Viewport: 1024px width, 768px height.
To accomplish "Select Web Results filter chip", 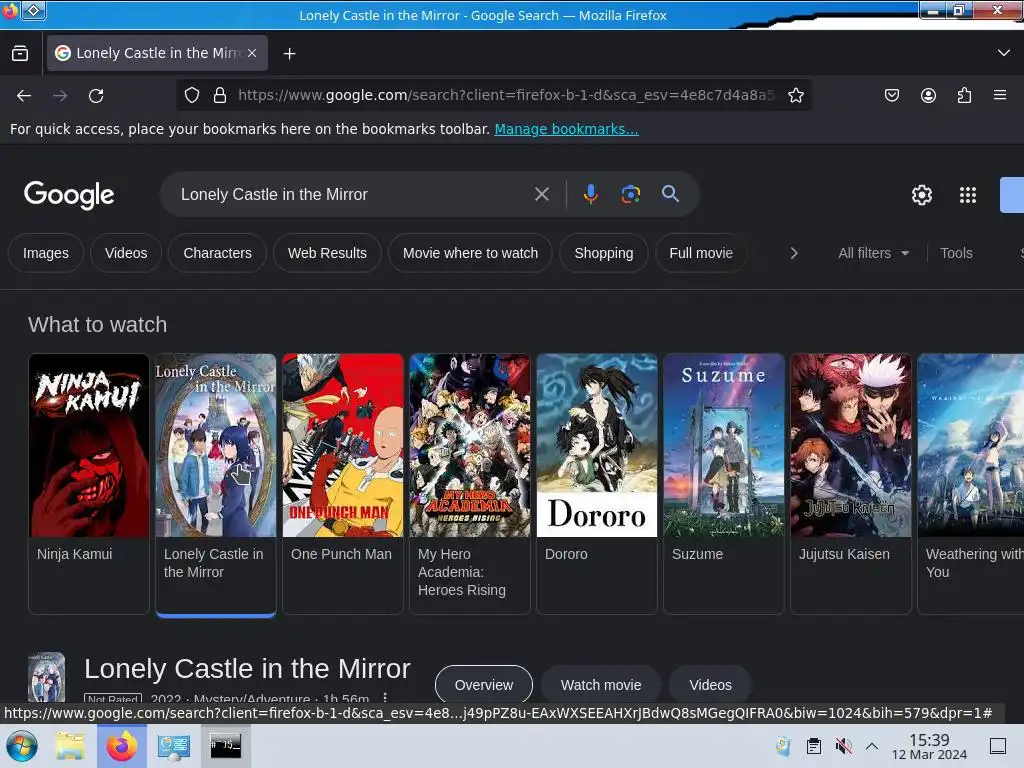I will coord(327,253).
